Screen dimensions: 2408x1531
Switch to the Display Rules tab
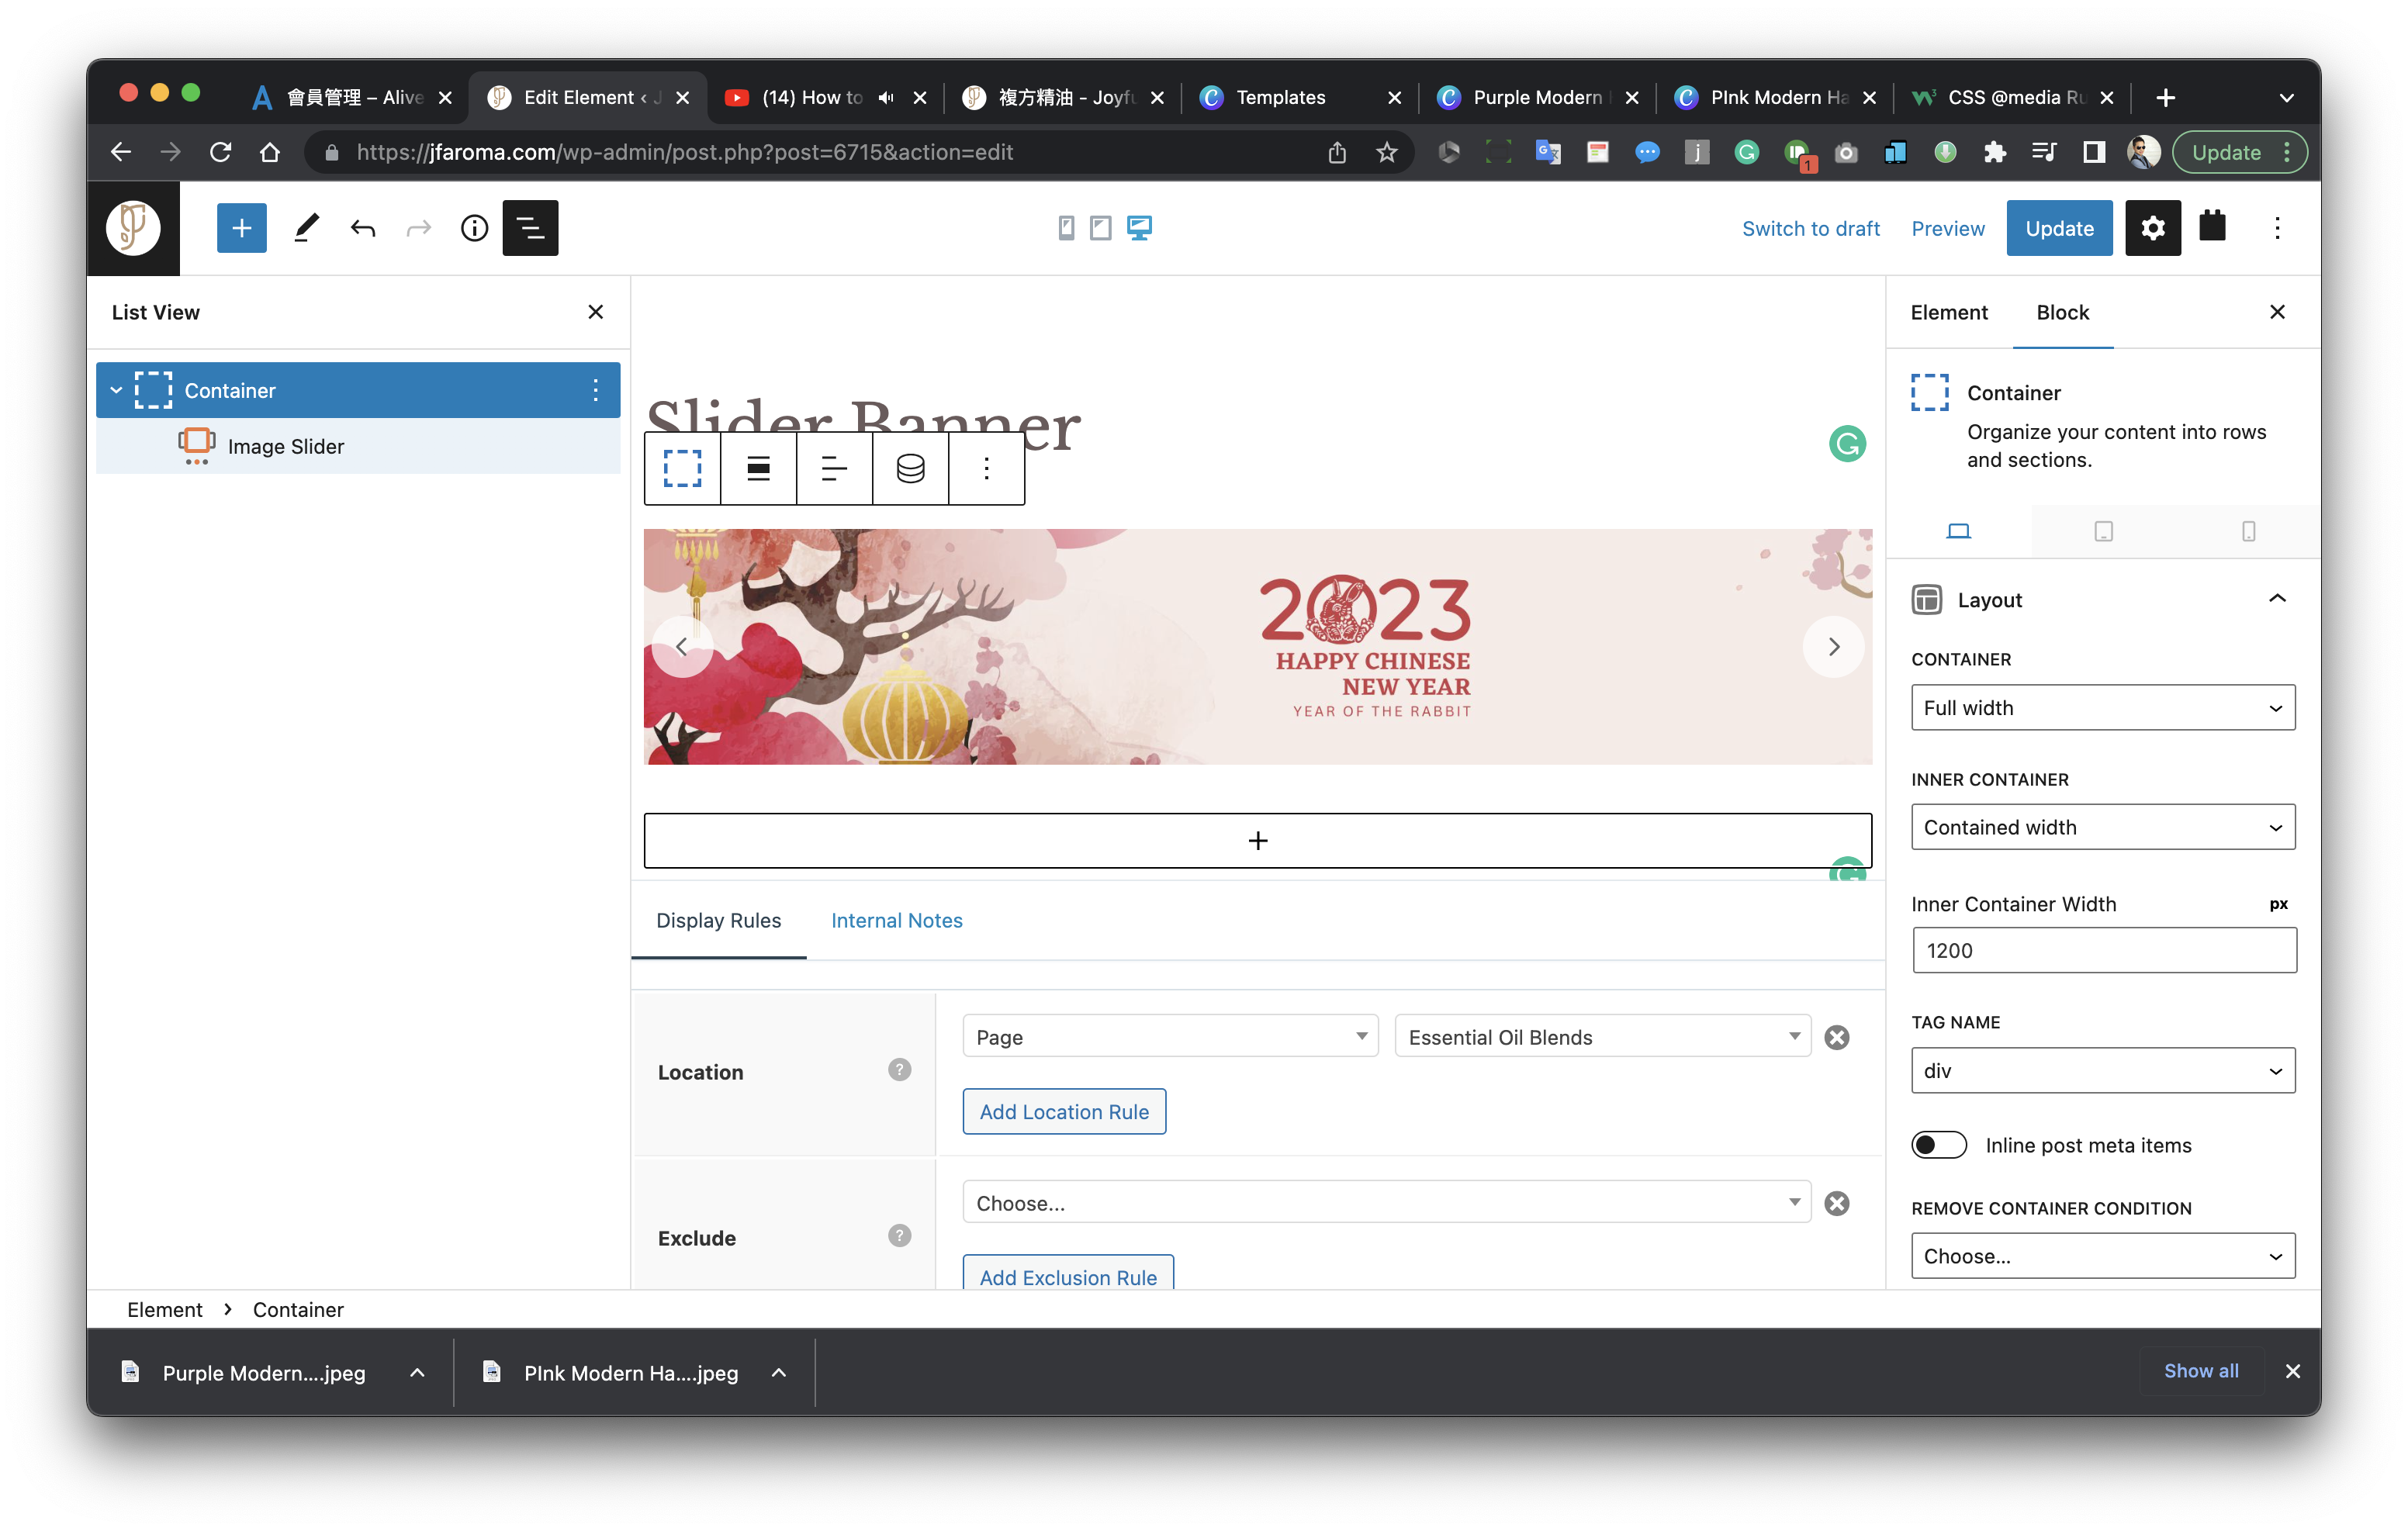(x=718, y=919)
